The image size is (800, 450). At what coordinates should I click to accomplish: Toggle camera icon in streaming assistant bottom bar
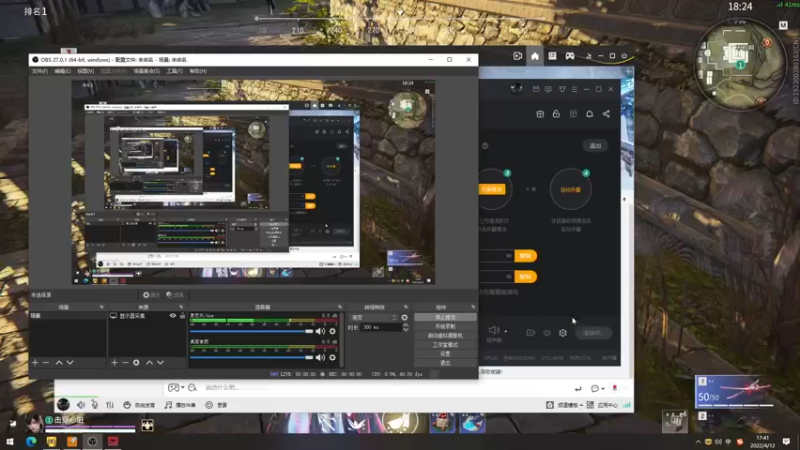click(531, 333)
